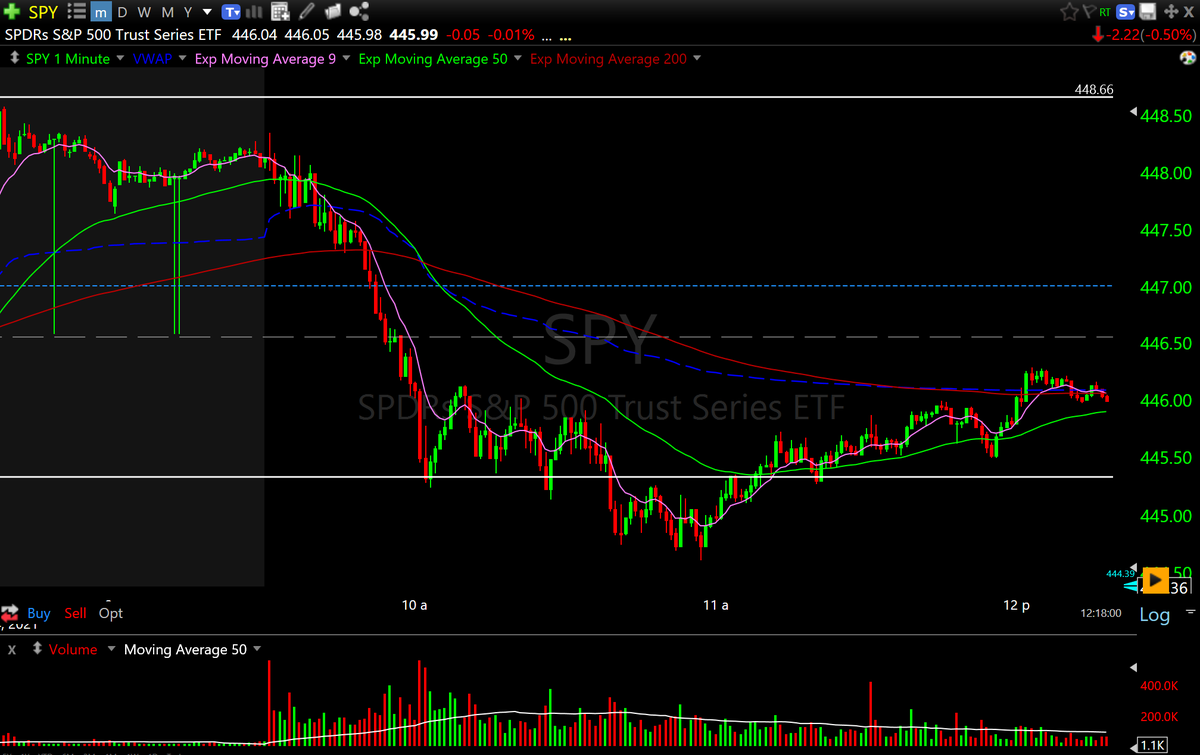Select the pencil drawing tool icon

[x=307, y=12]
